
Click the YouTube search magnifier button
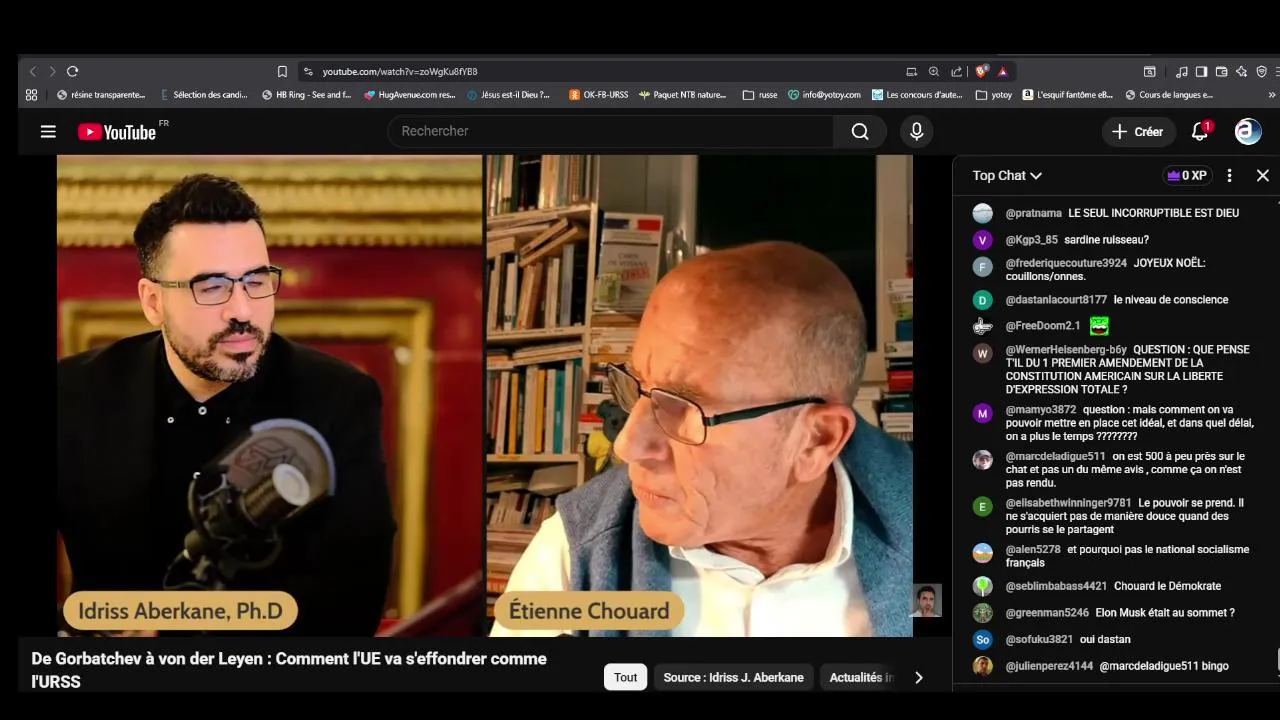coord(860,131)
